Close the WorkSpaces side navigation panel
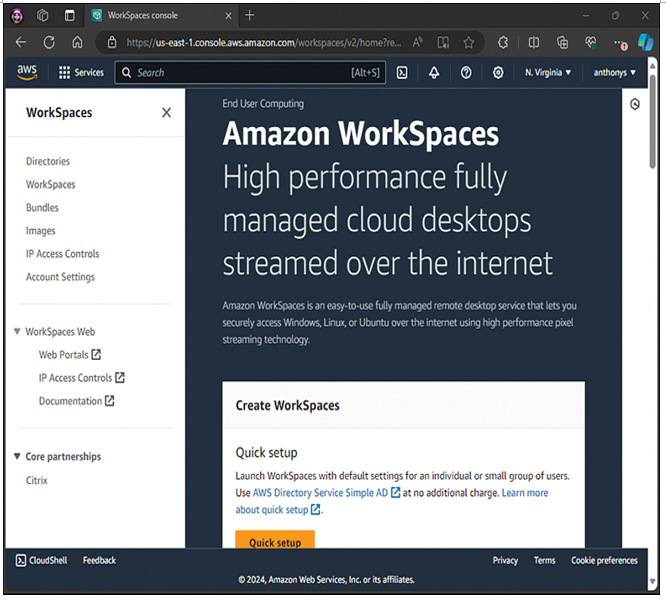Viewport: 666px width, 600px height. coord(166,113)
